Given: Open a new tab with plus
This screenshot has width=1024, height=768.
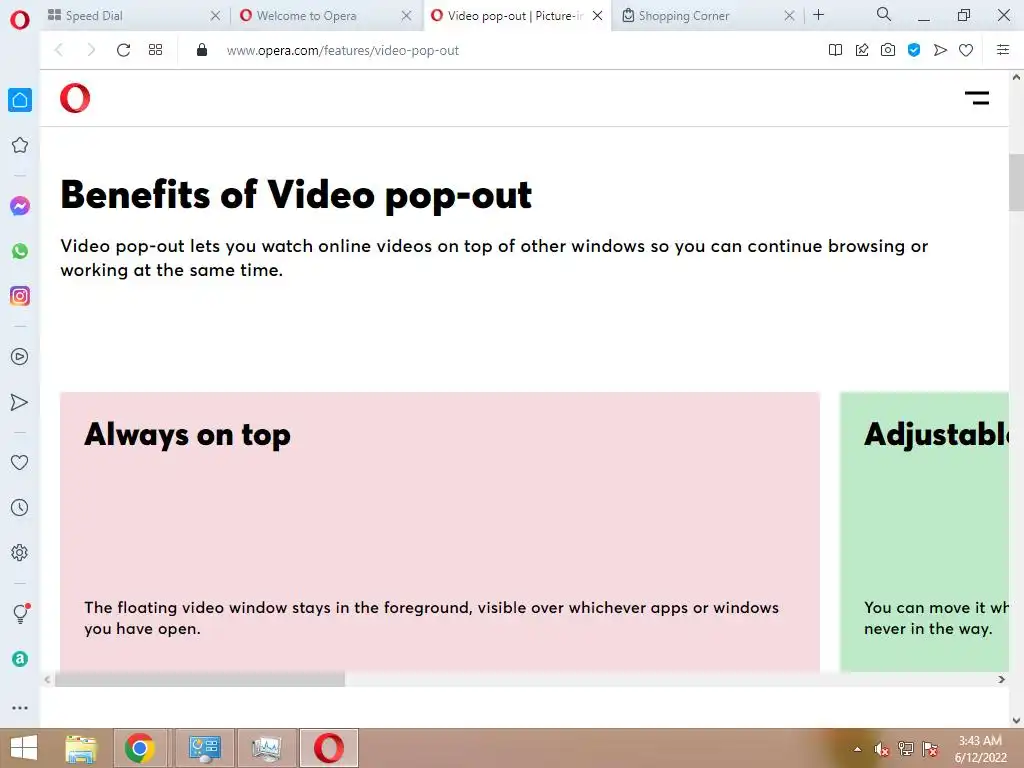Looking at the screenshot, I should [x=818, y=14].
